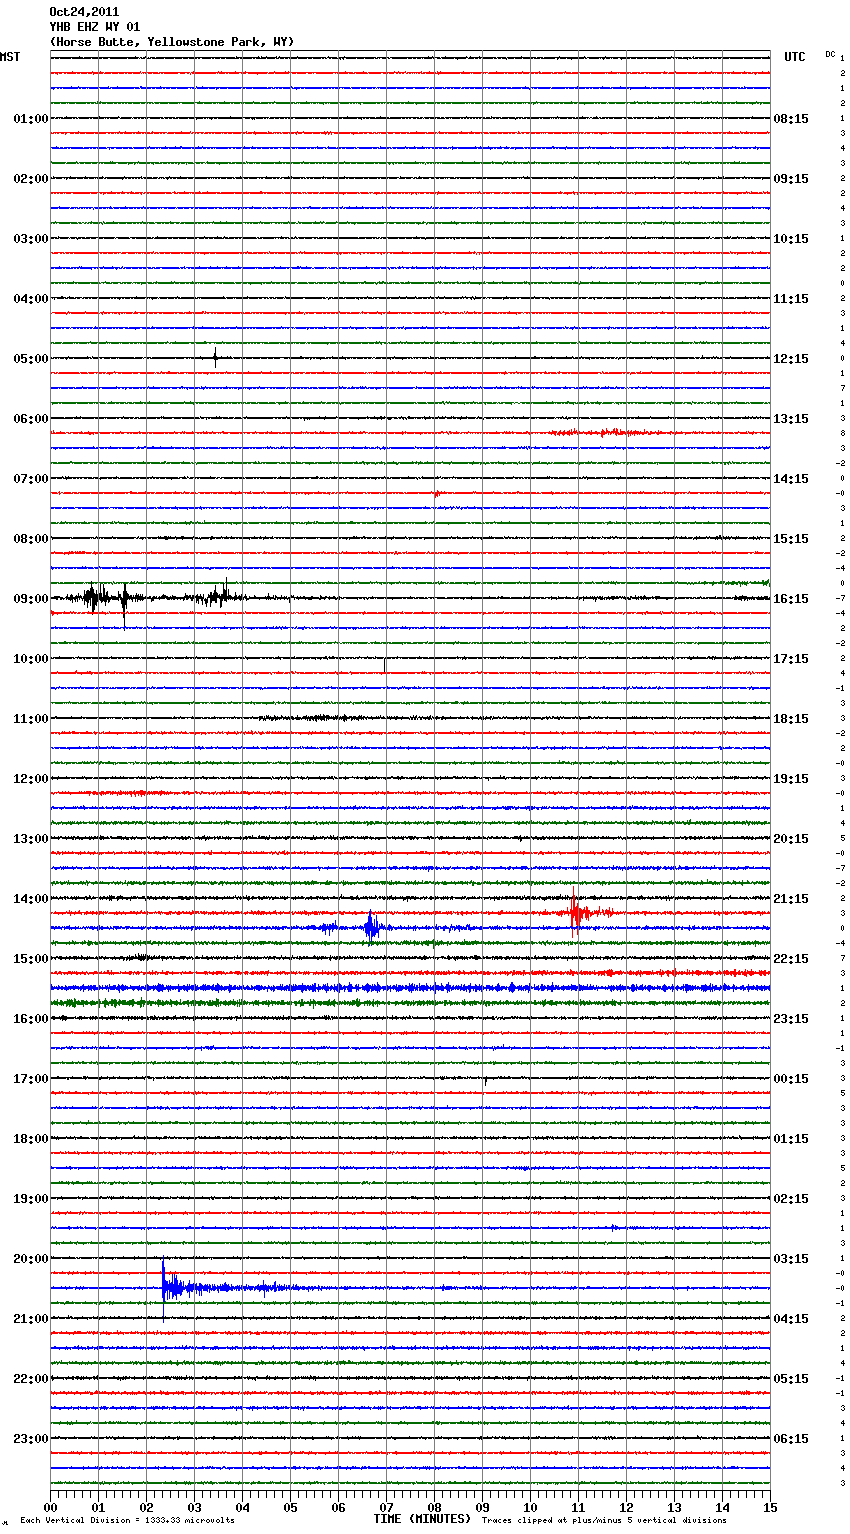Click the "(Horse Butte, Yellowstone Park, WY)" subtitle

[172, 42]
